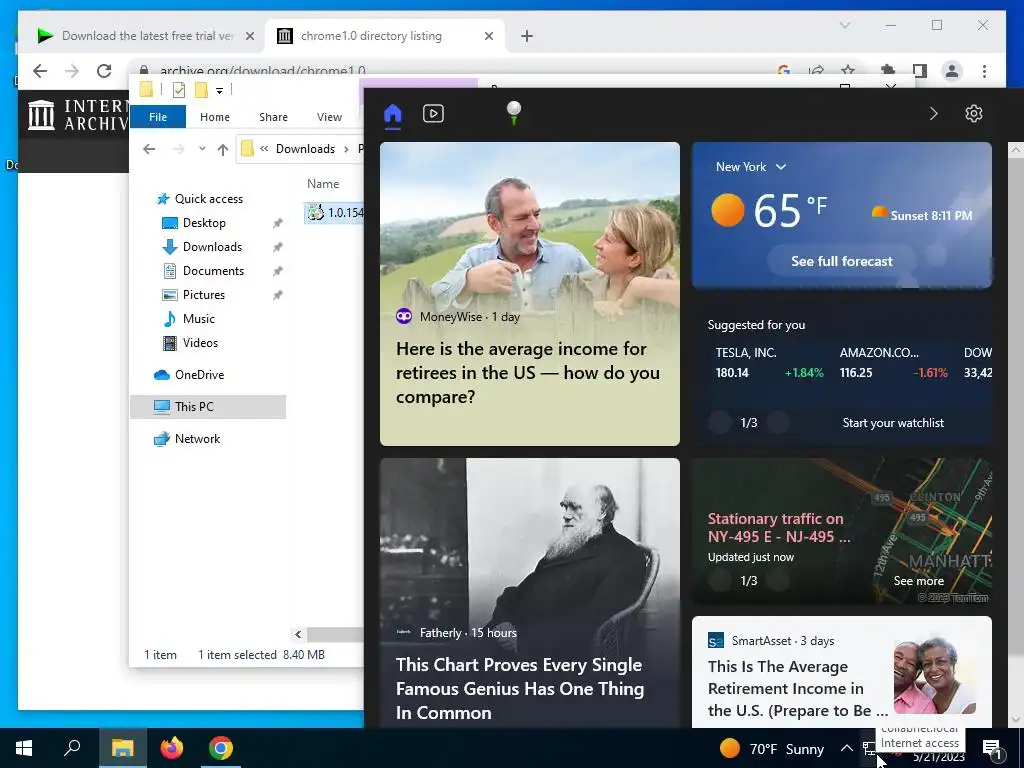Select Pictures in Explorer navigation pane
Screen dimensions: 1024x768
(203, 295)
